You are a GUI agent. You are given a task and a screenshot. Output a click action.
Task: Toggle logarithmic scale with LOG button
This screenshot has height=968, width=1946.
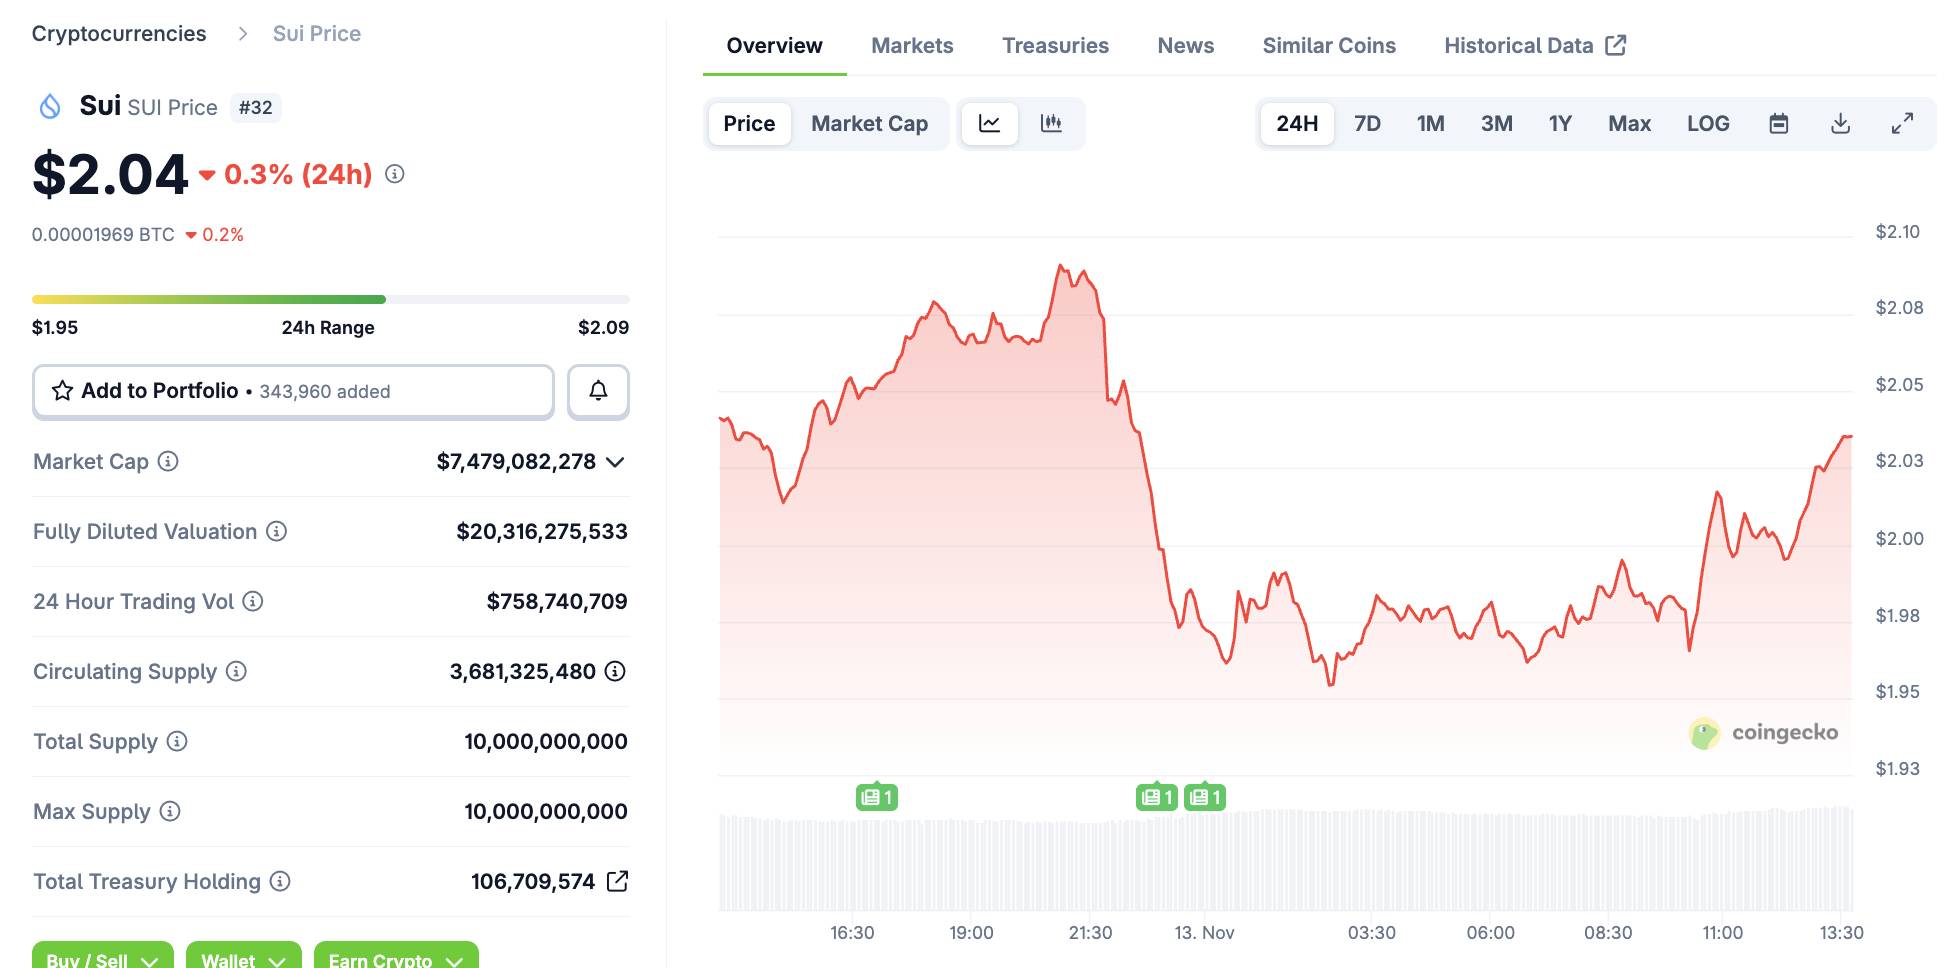[1709, 123]
